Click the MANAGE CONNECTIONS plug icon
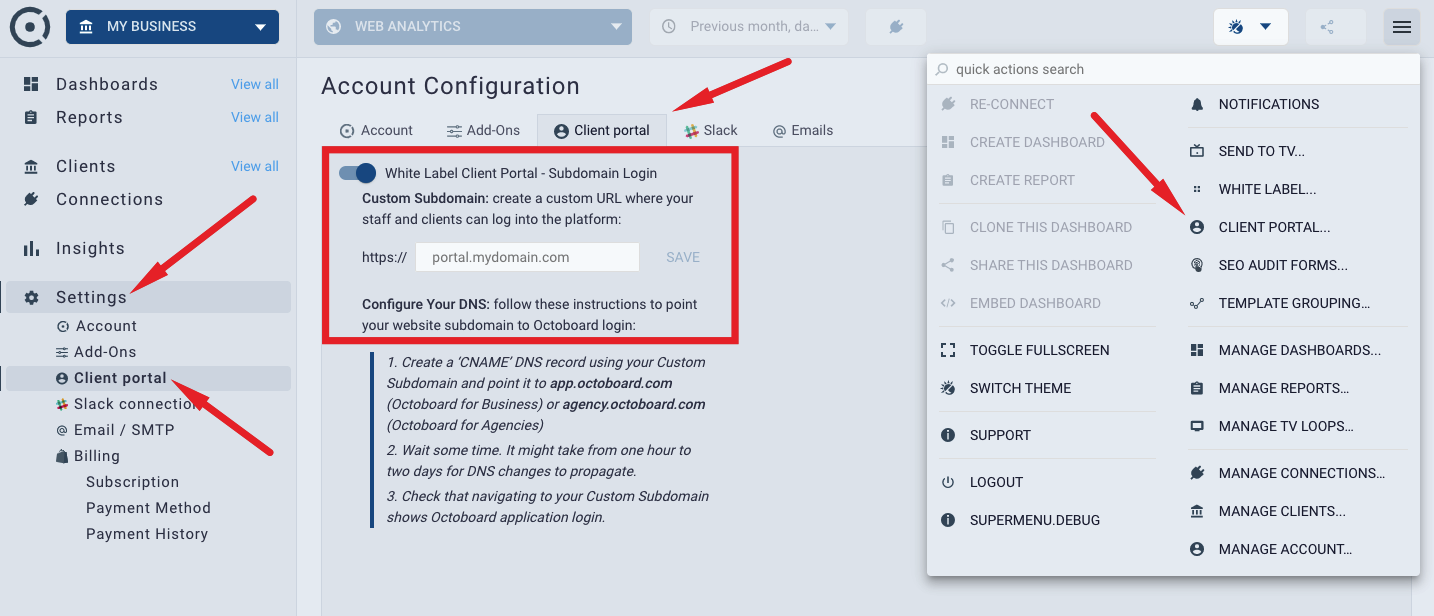 [1197, 473]
